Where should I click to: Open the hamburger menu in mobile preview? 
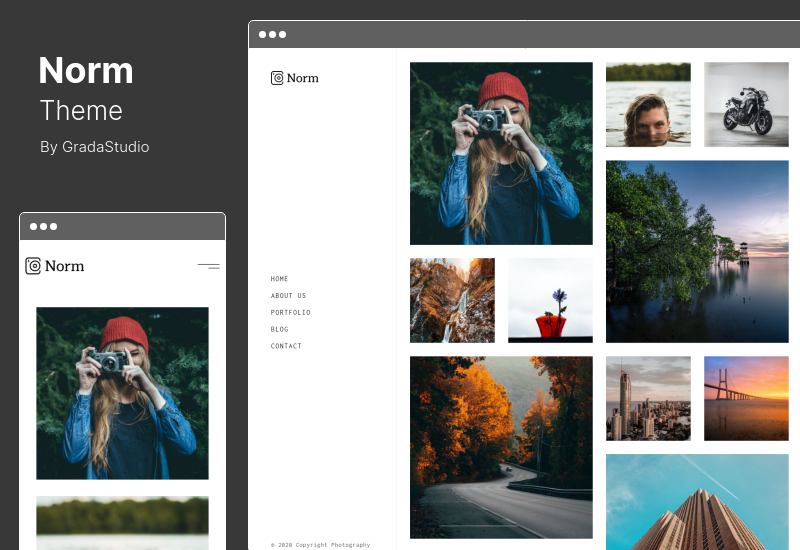(209, 266)
